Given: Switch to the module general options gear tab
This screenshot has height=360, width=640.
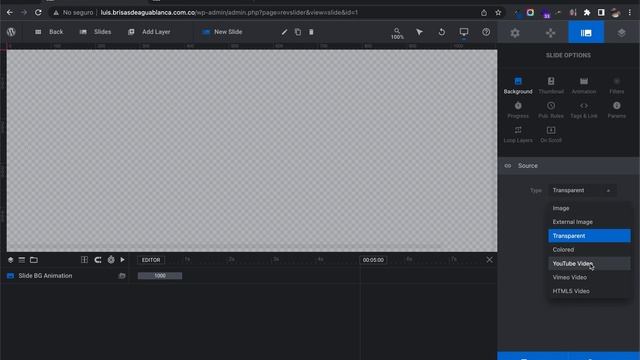Looking at the screenshot, I should tap(515, 33).
